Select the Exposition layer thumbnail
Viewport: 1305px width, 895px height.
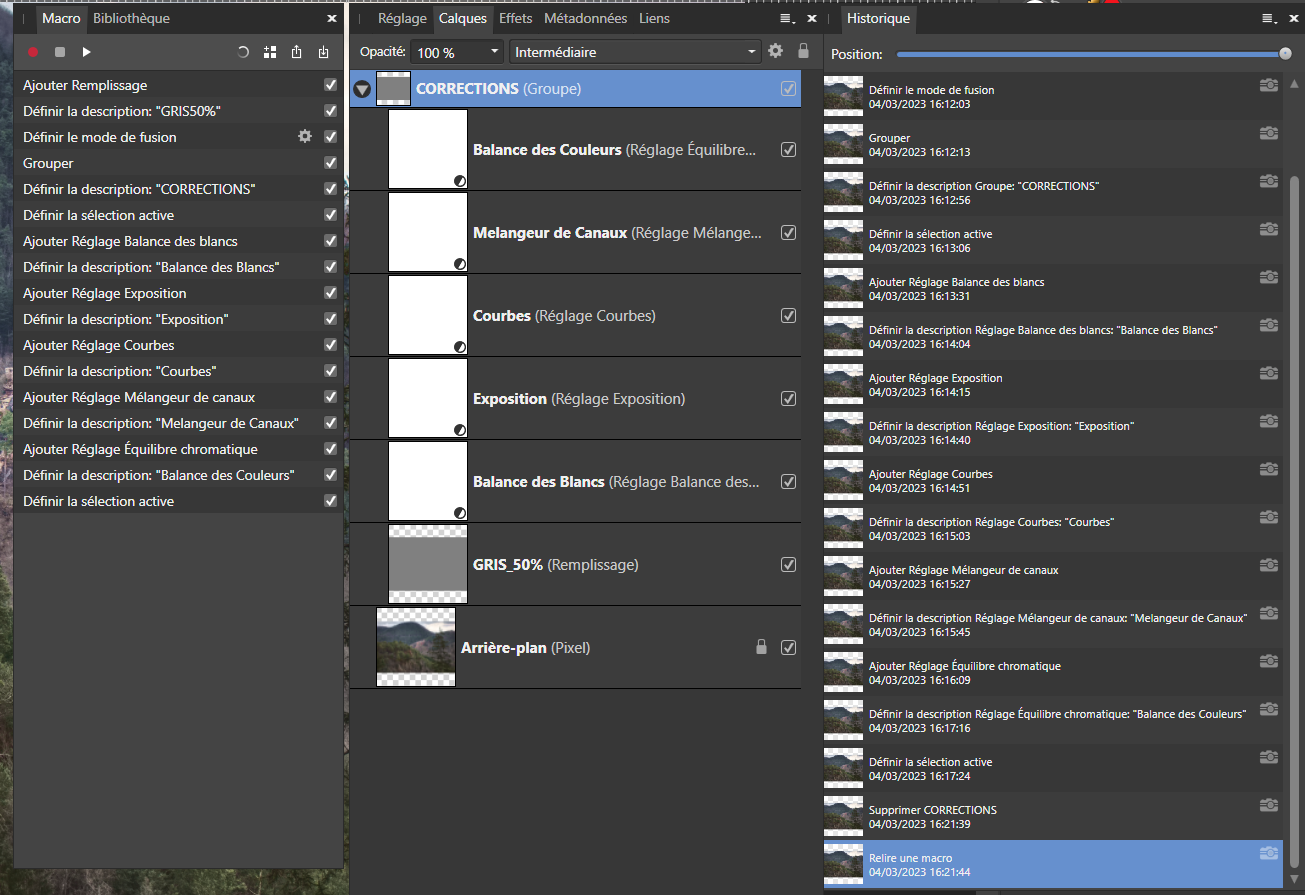[x=428, y=399]
